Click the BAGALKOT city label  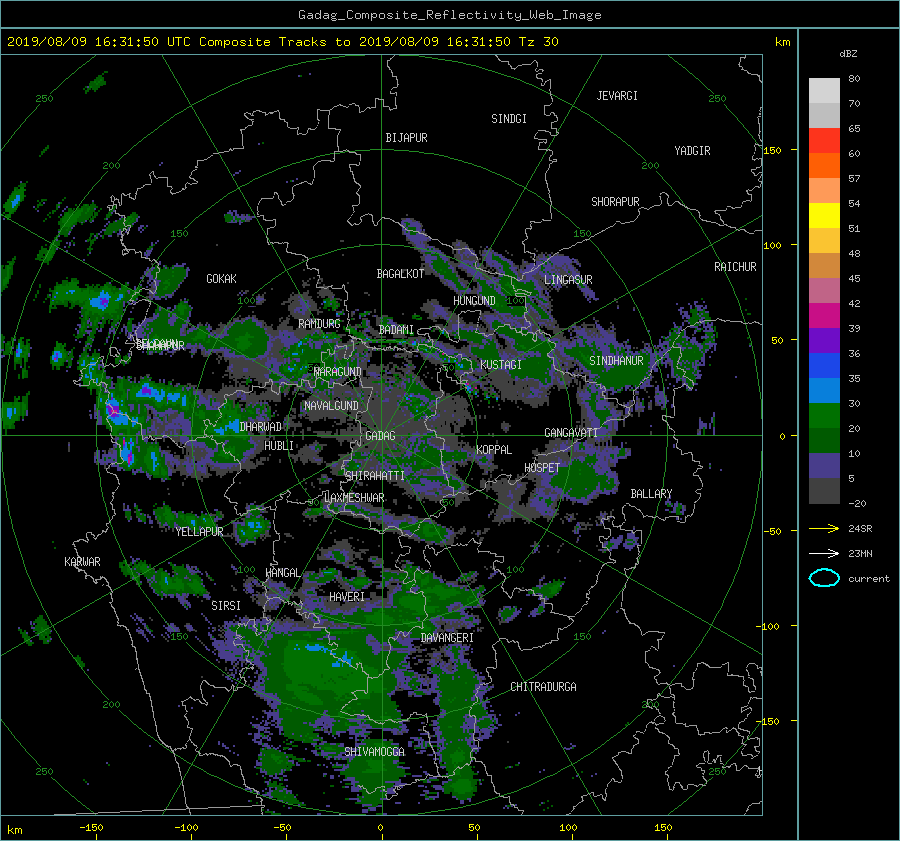pyautogui.click(x=400, y=274)
